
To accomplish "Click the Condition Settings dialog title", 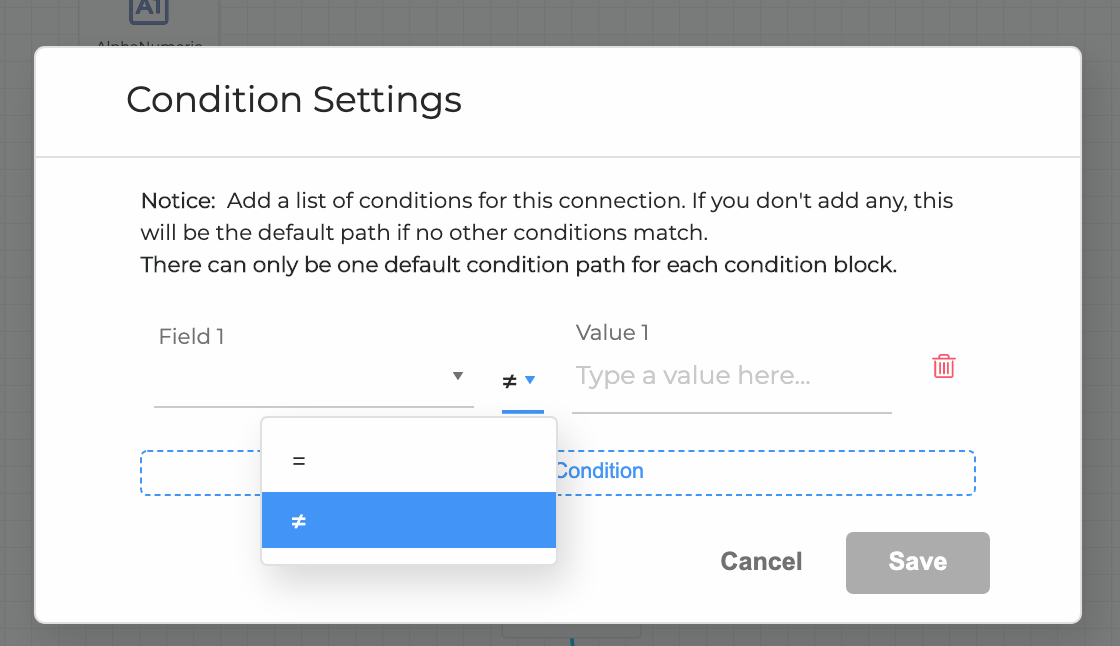I will [293, 100].
